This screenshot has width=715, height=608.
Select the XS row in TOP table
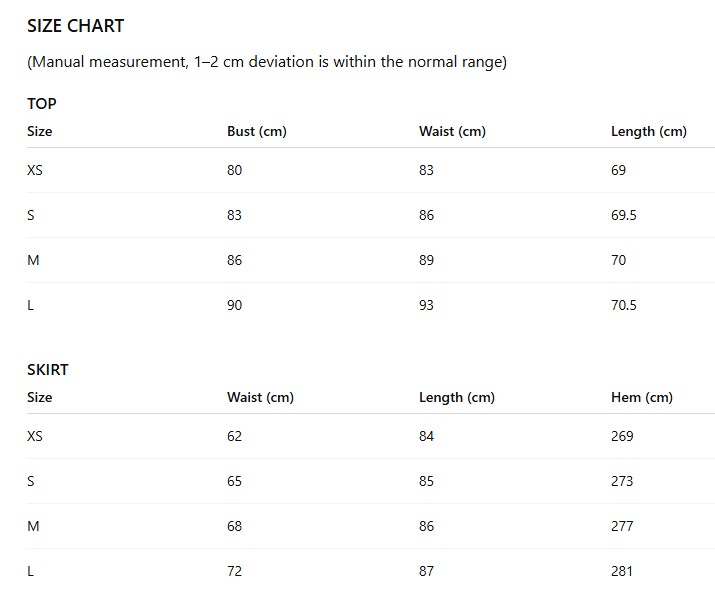pyautogui.click(x=371, y=170)
